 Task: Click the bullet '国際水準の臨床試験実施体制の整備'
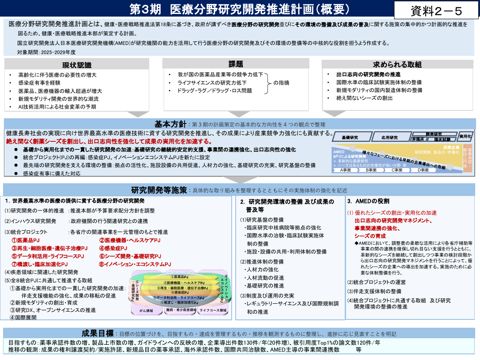point(379,82)
